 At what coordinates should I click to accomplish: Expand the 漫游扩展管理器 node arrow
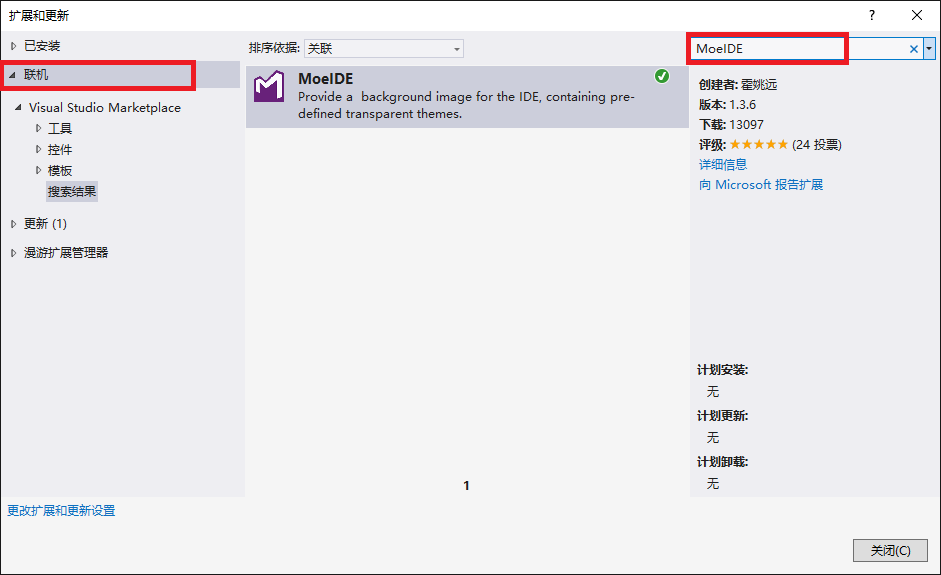pyautogui.click(x=13, y=253)
